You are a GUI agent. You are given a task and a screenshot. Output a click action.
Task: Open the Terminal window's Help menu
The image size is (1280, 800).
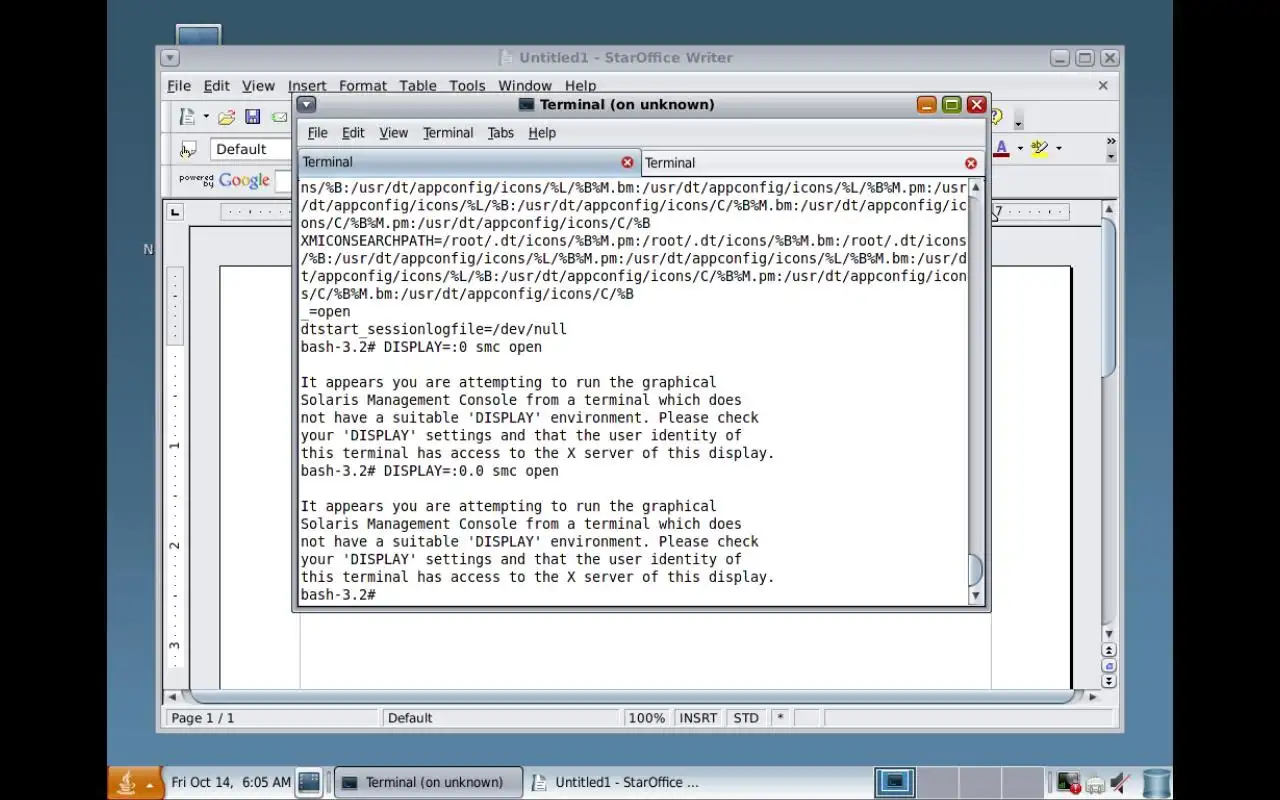click(542, 133)
